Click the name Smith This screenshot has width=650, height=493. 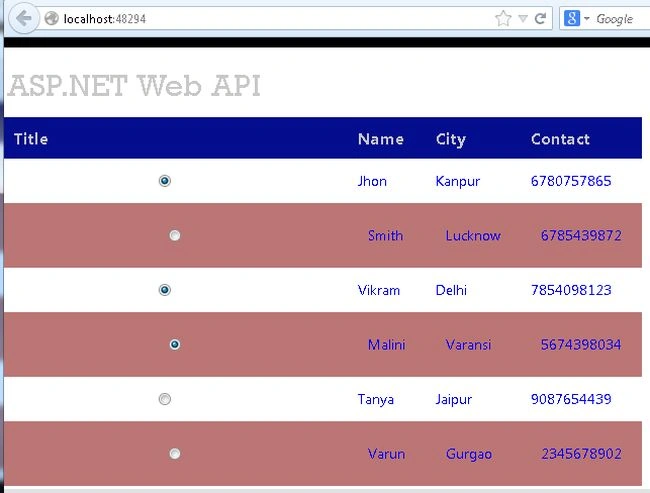pyautogui.click(x=385, y=236)
